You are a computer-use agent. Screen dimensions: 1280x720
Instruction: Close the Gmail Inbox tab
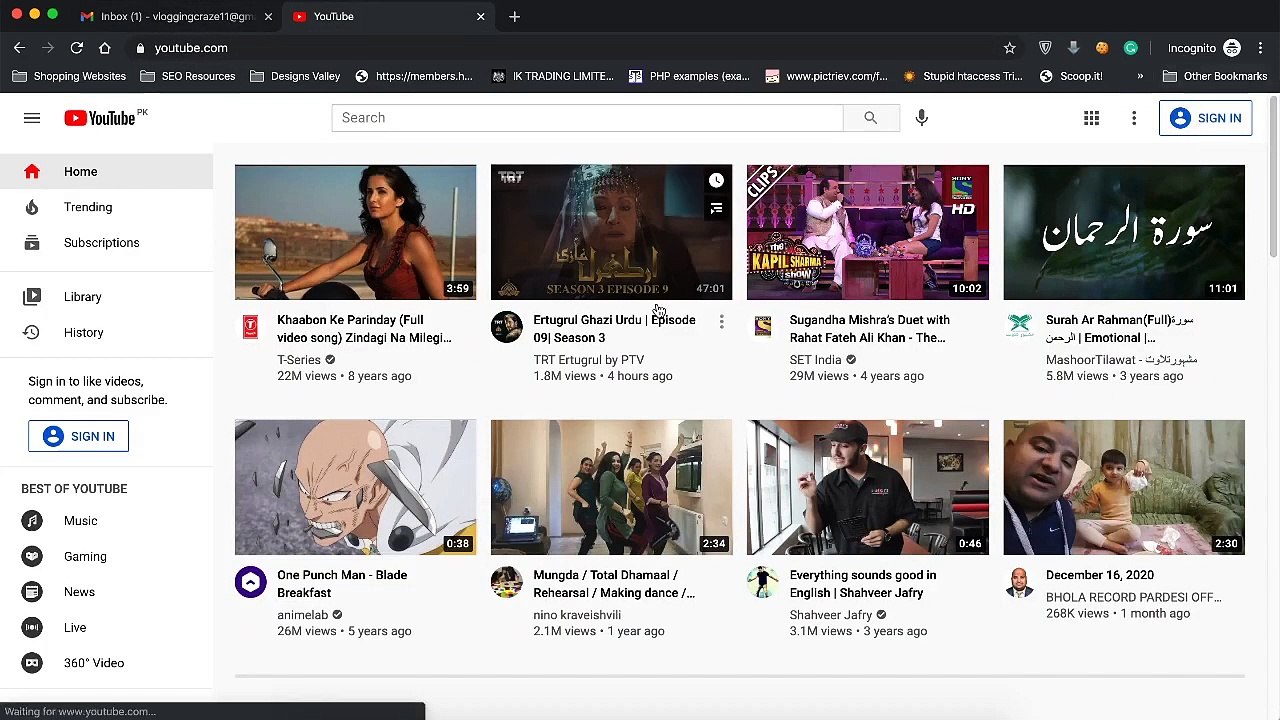[x=268, y=16]
